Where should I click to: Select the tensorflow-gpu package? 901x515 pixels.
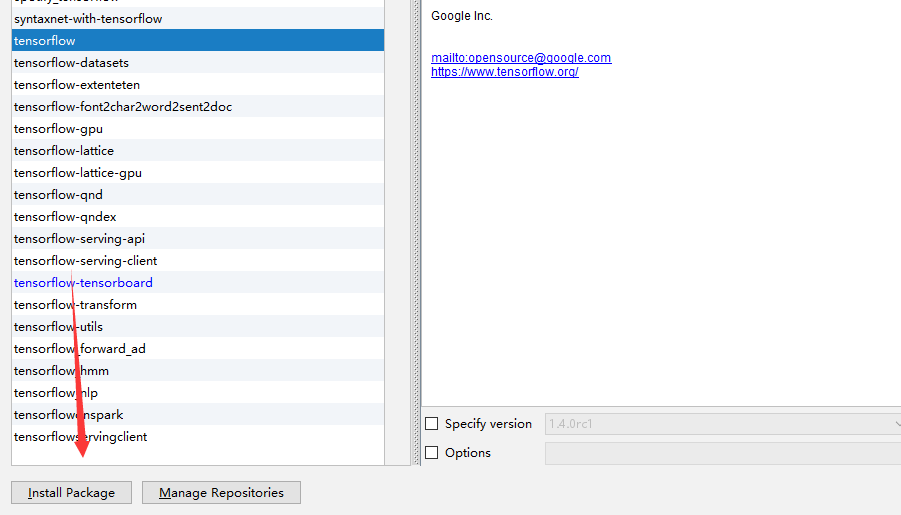coord(198,129)
